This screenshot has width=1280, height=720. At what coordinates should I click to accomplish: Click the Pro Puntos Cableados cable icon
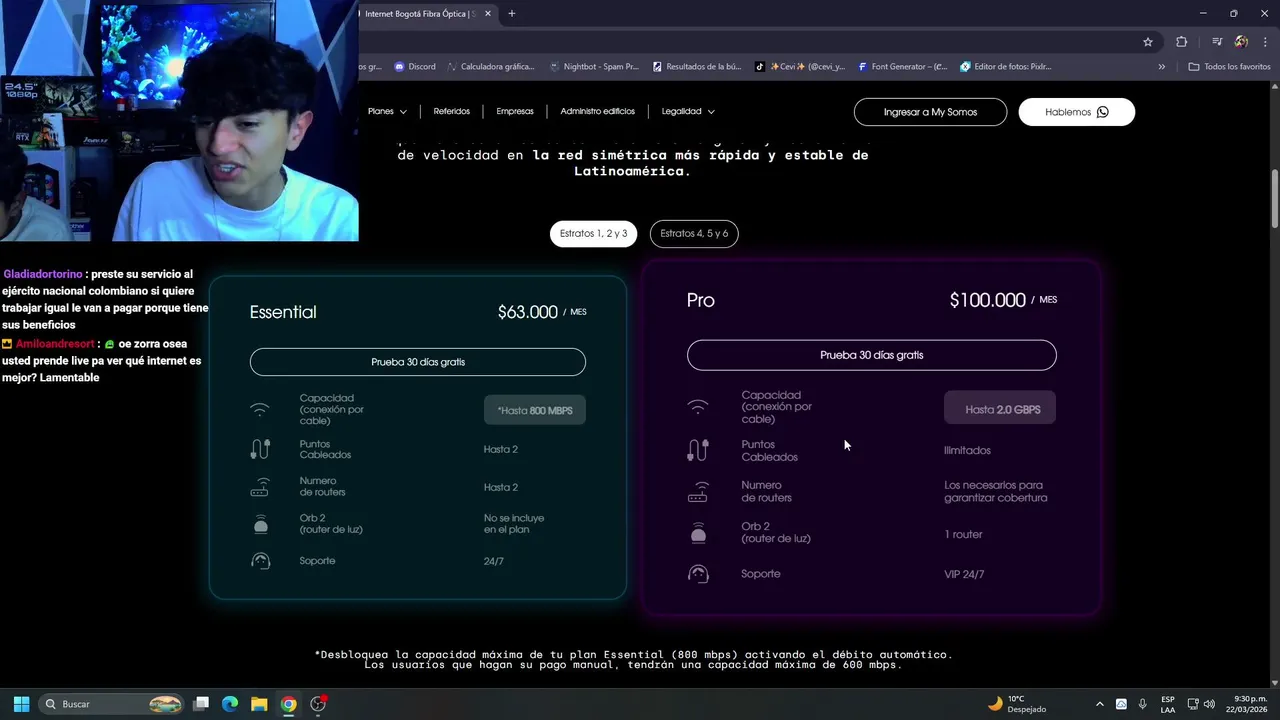698,451
